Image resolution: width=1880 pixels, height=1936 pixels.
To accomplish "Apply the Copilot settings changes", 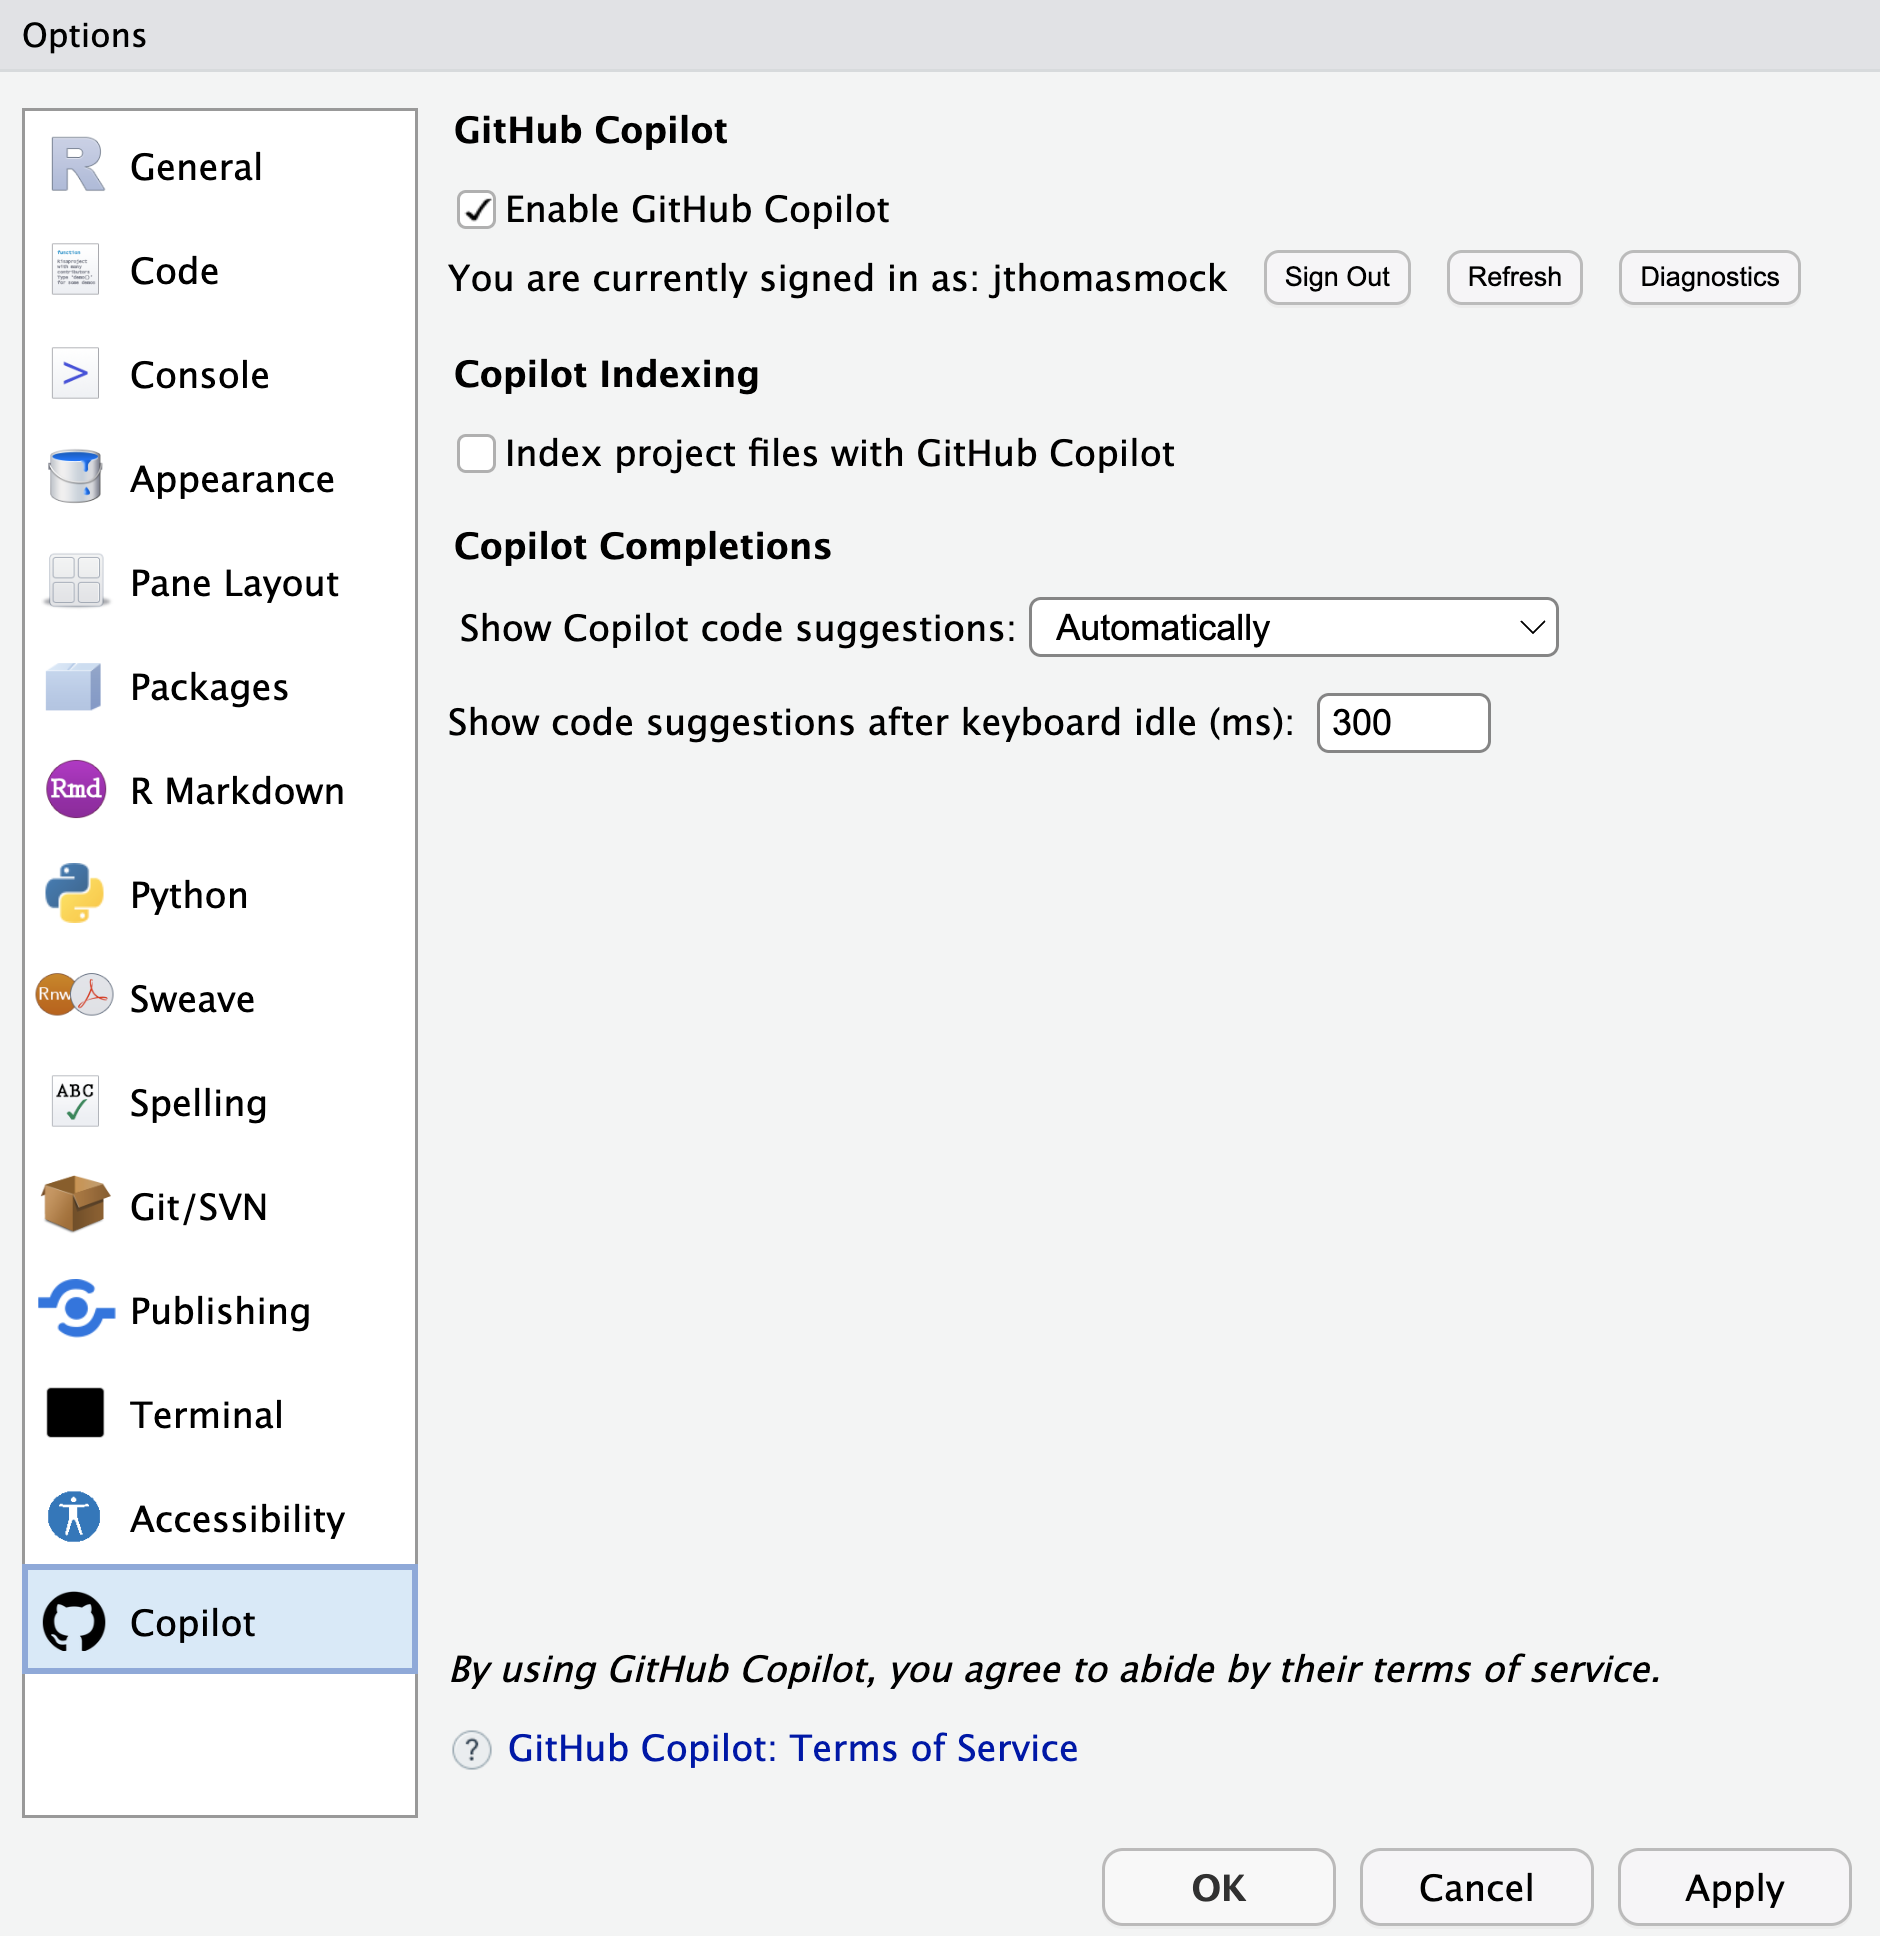I will [x=1734, y=1887].
